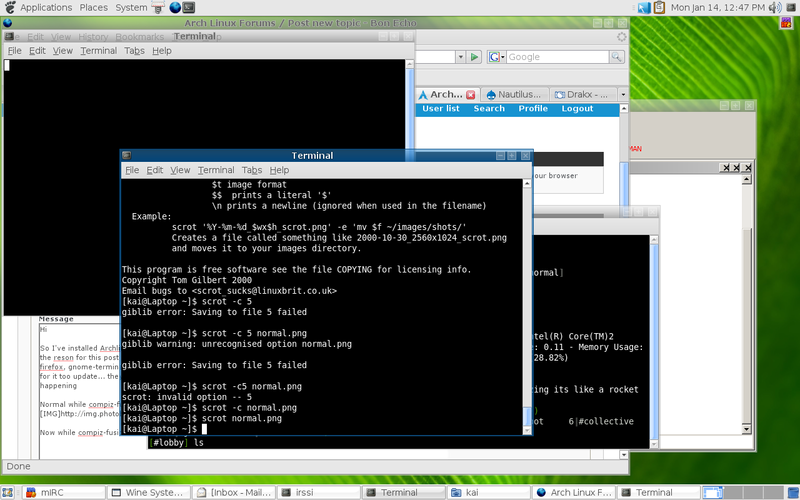Click the trash icon in bottom panel
This screenshot has height=500, width=800.
[794, 493]
